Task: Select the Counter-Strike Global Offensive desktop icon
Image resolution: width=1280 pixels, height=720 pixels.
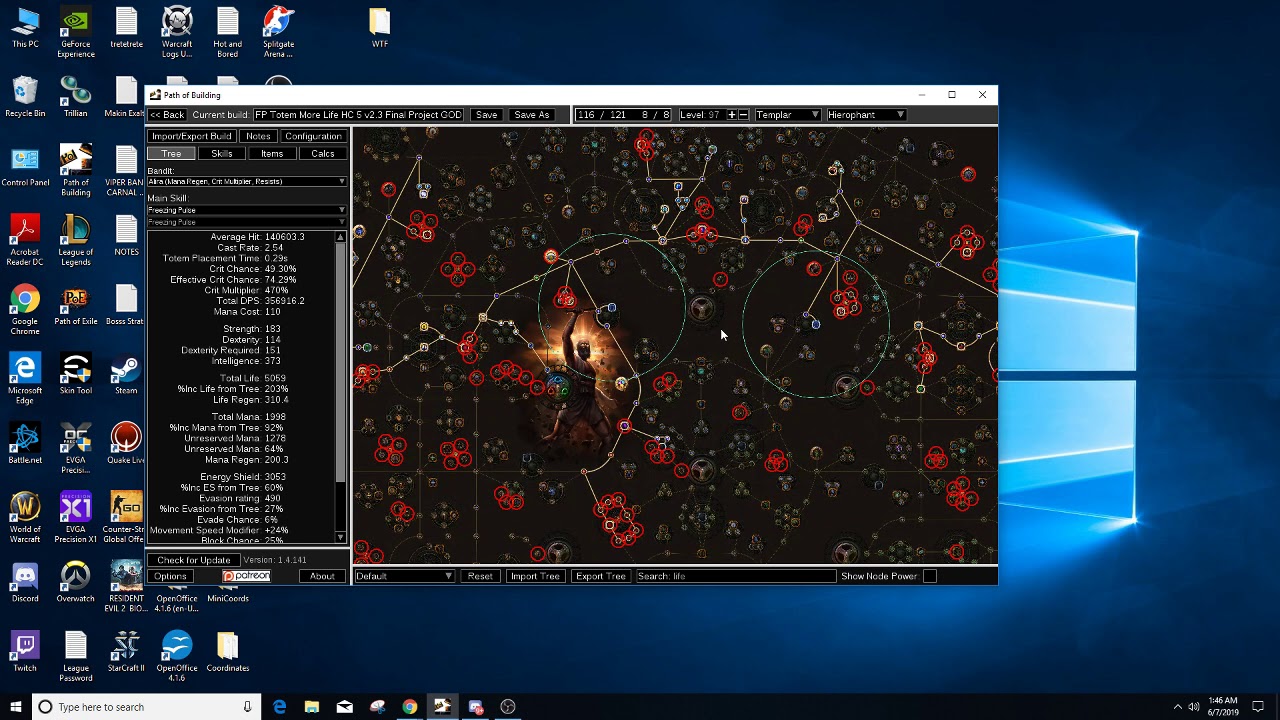Action: coord(126,517)
